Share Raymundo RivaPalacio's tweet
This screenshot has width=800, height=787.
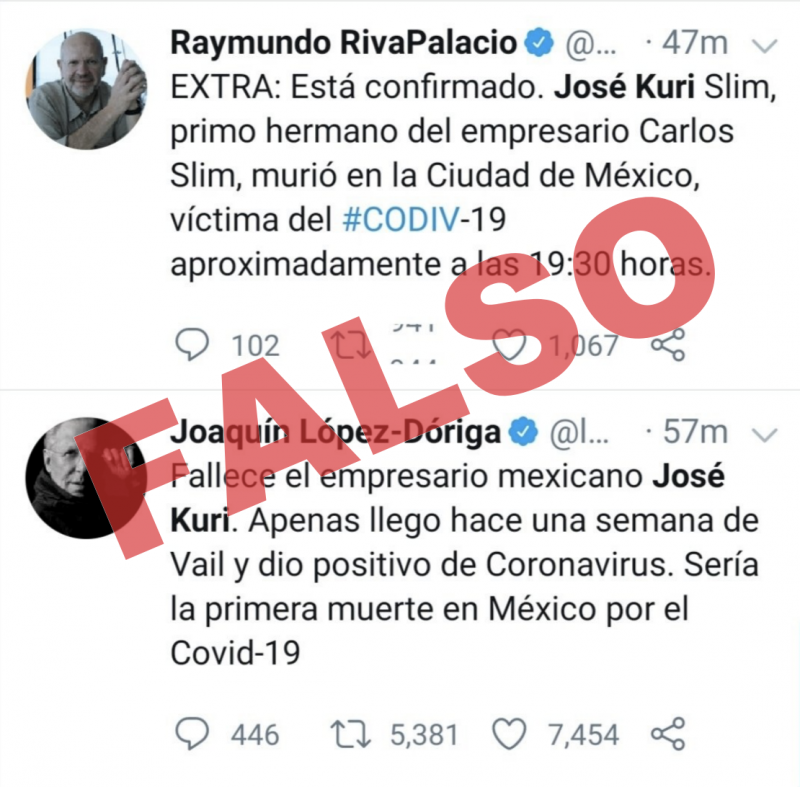tap(668, 345)
